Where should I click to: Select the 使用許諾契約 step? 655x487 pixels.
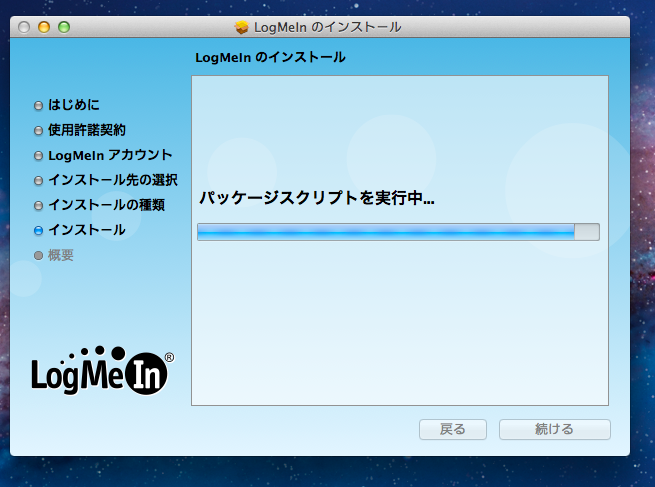(79, 130)
